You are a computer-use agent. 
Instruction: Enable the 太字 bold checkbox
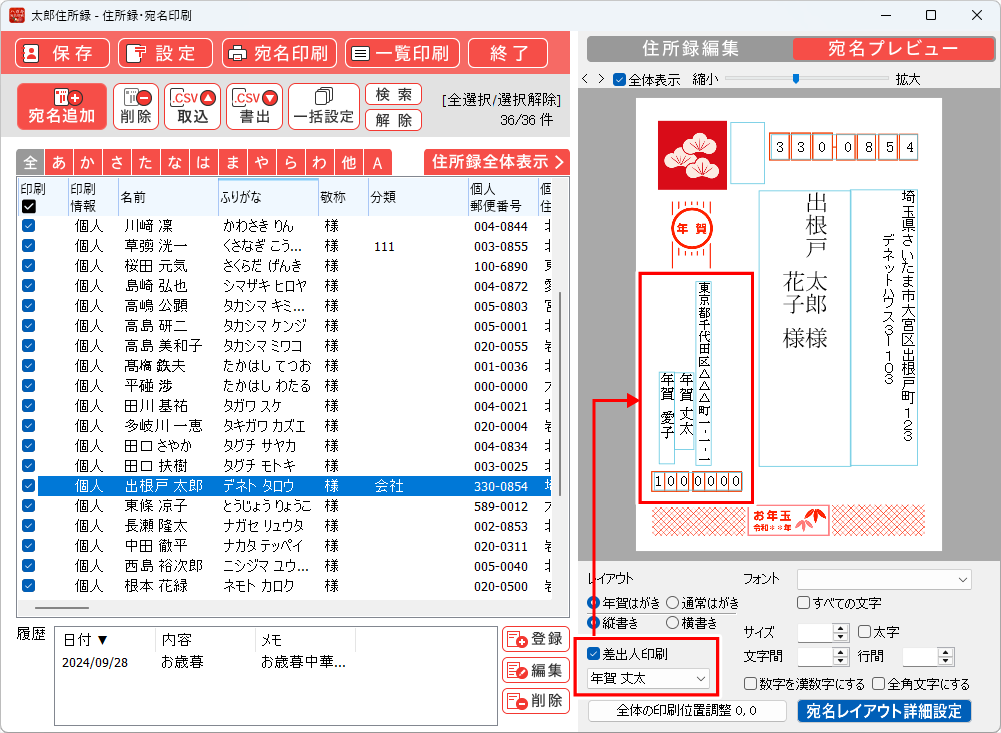[865, 632]
